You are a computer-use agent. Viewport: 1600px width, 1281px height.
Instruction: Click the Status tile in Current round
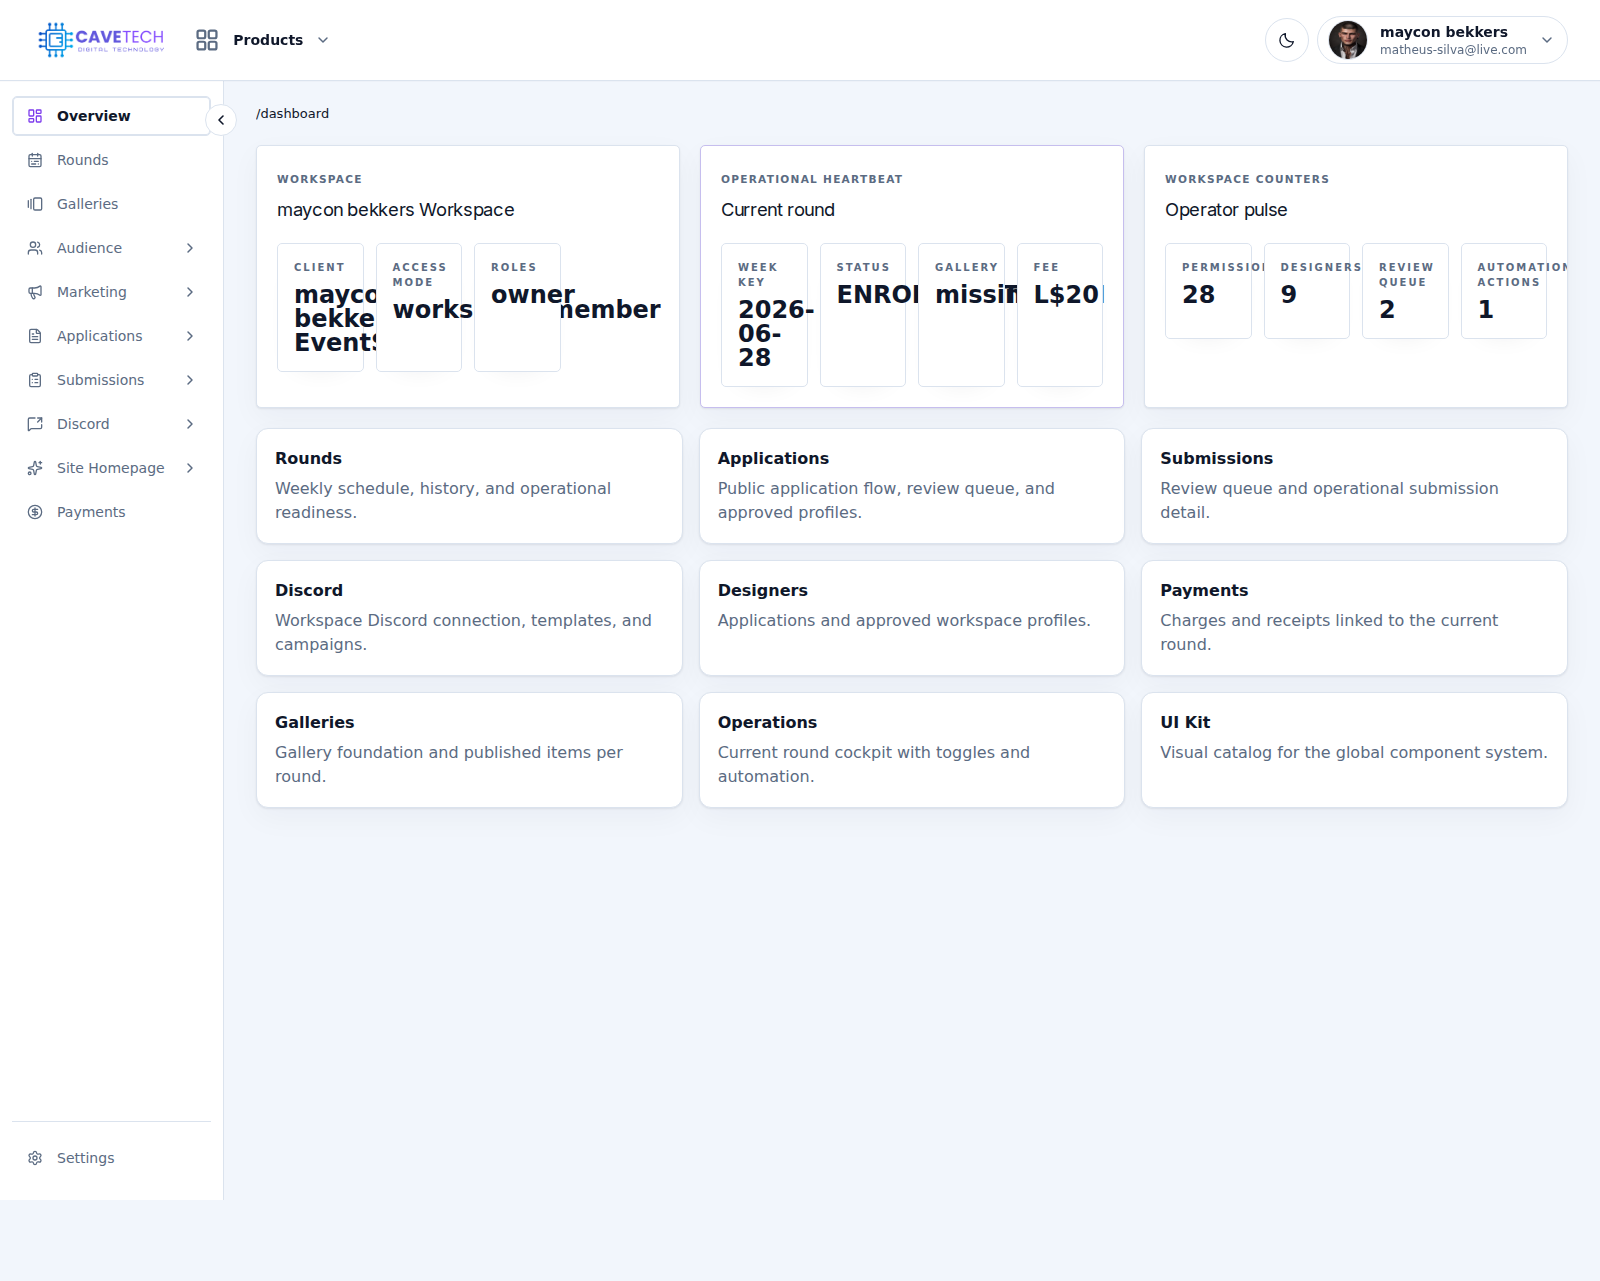point(863,315)
